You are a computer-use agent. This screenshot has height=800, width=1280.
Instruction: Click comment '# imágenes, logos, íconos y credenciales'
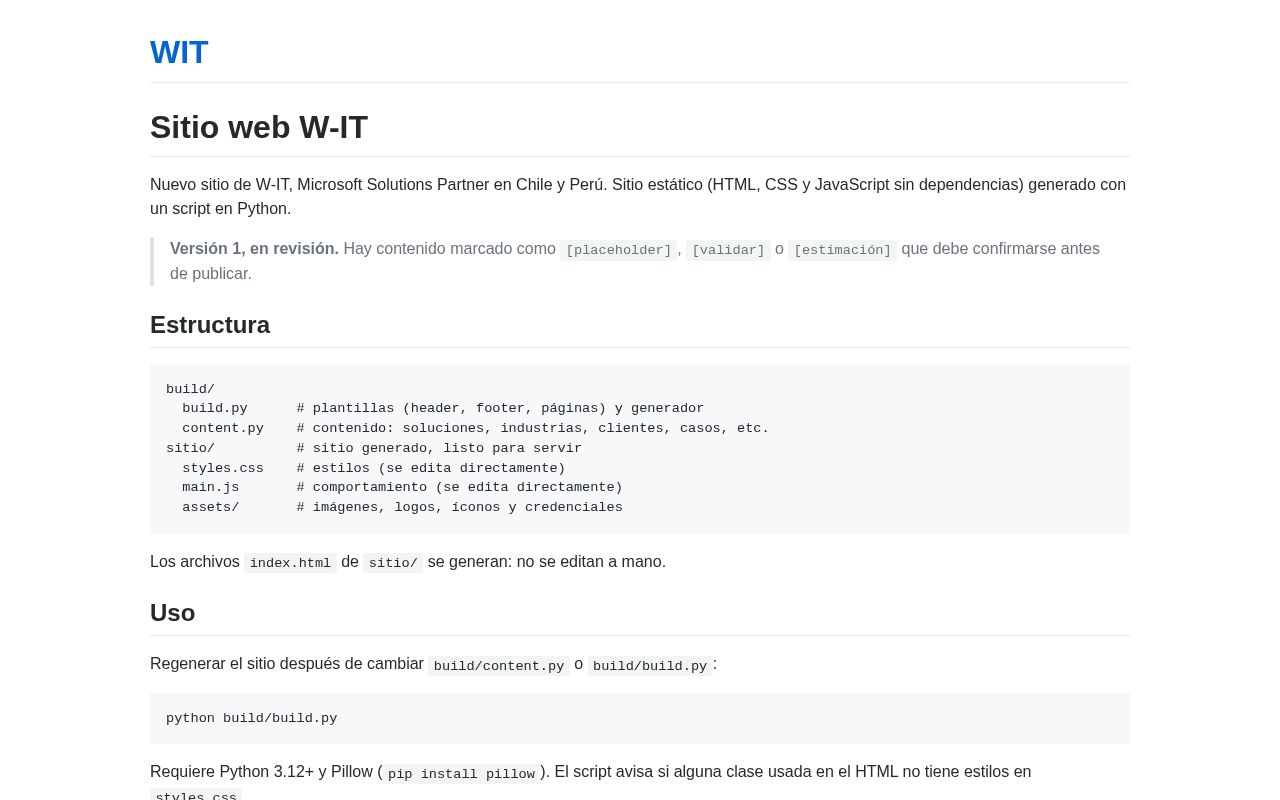click(459, 507)
